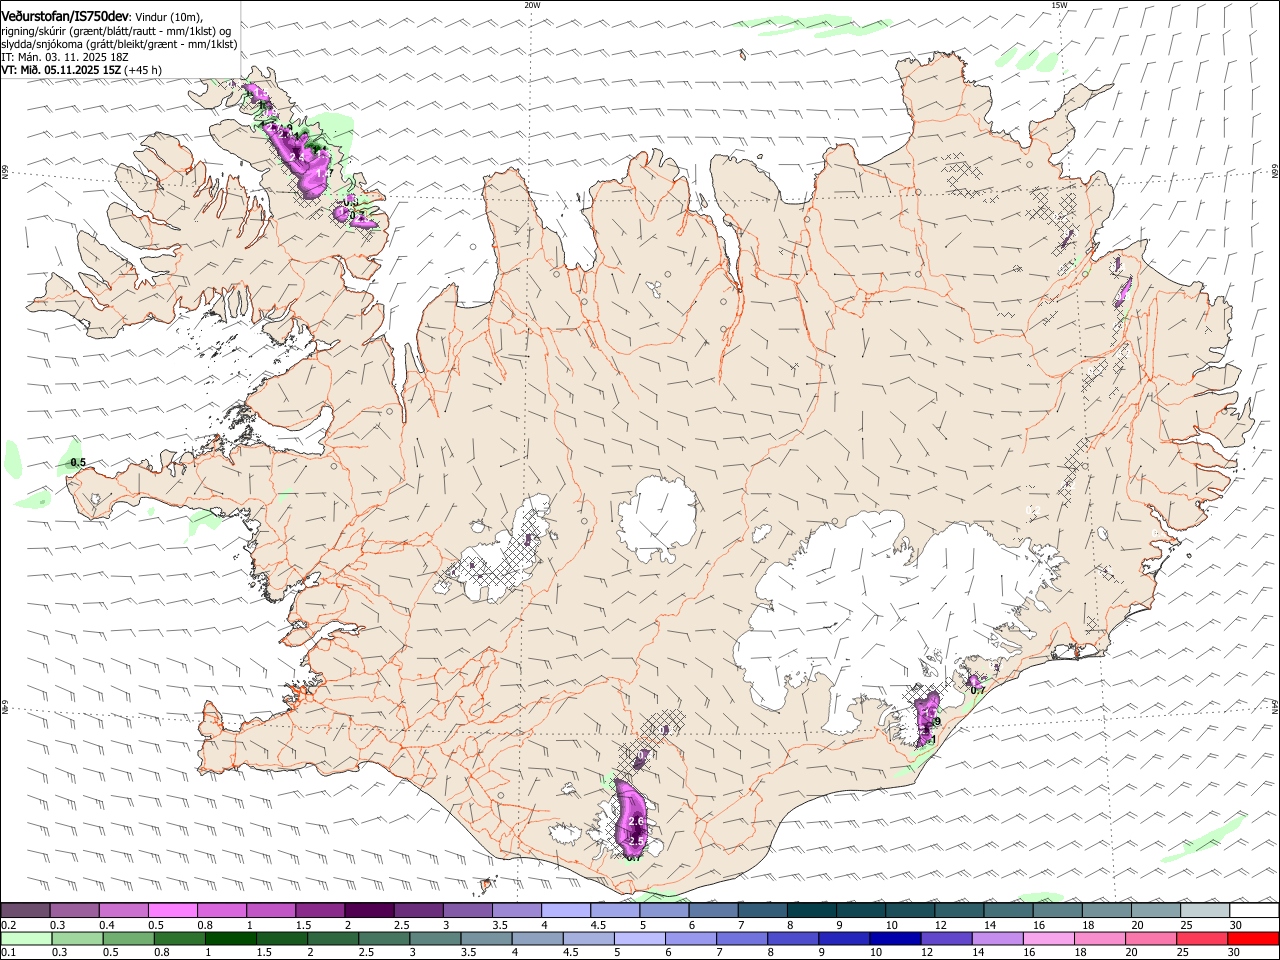
Task: Select the dark blue lower swatch between 10 and 12
Action: (895, 938)
